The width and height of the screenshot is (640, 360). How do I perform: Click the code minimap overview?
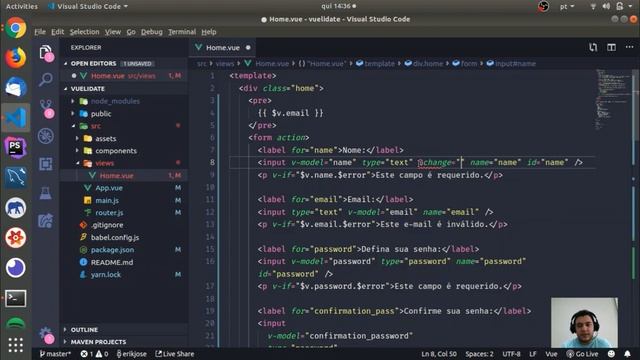tap(613, 99)
